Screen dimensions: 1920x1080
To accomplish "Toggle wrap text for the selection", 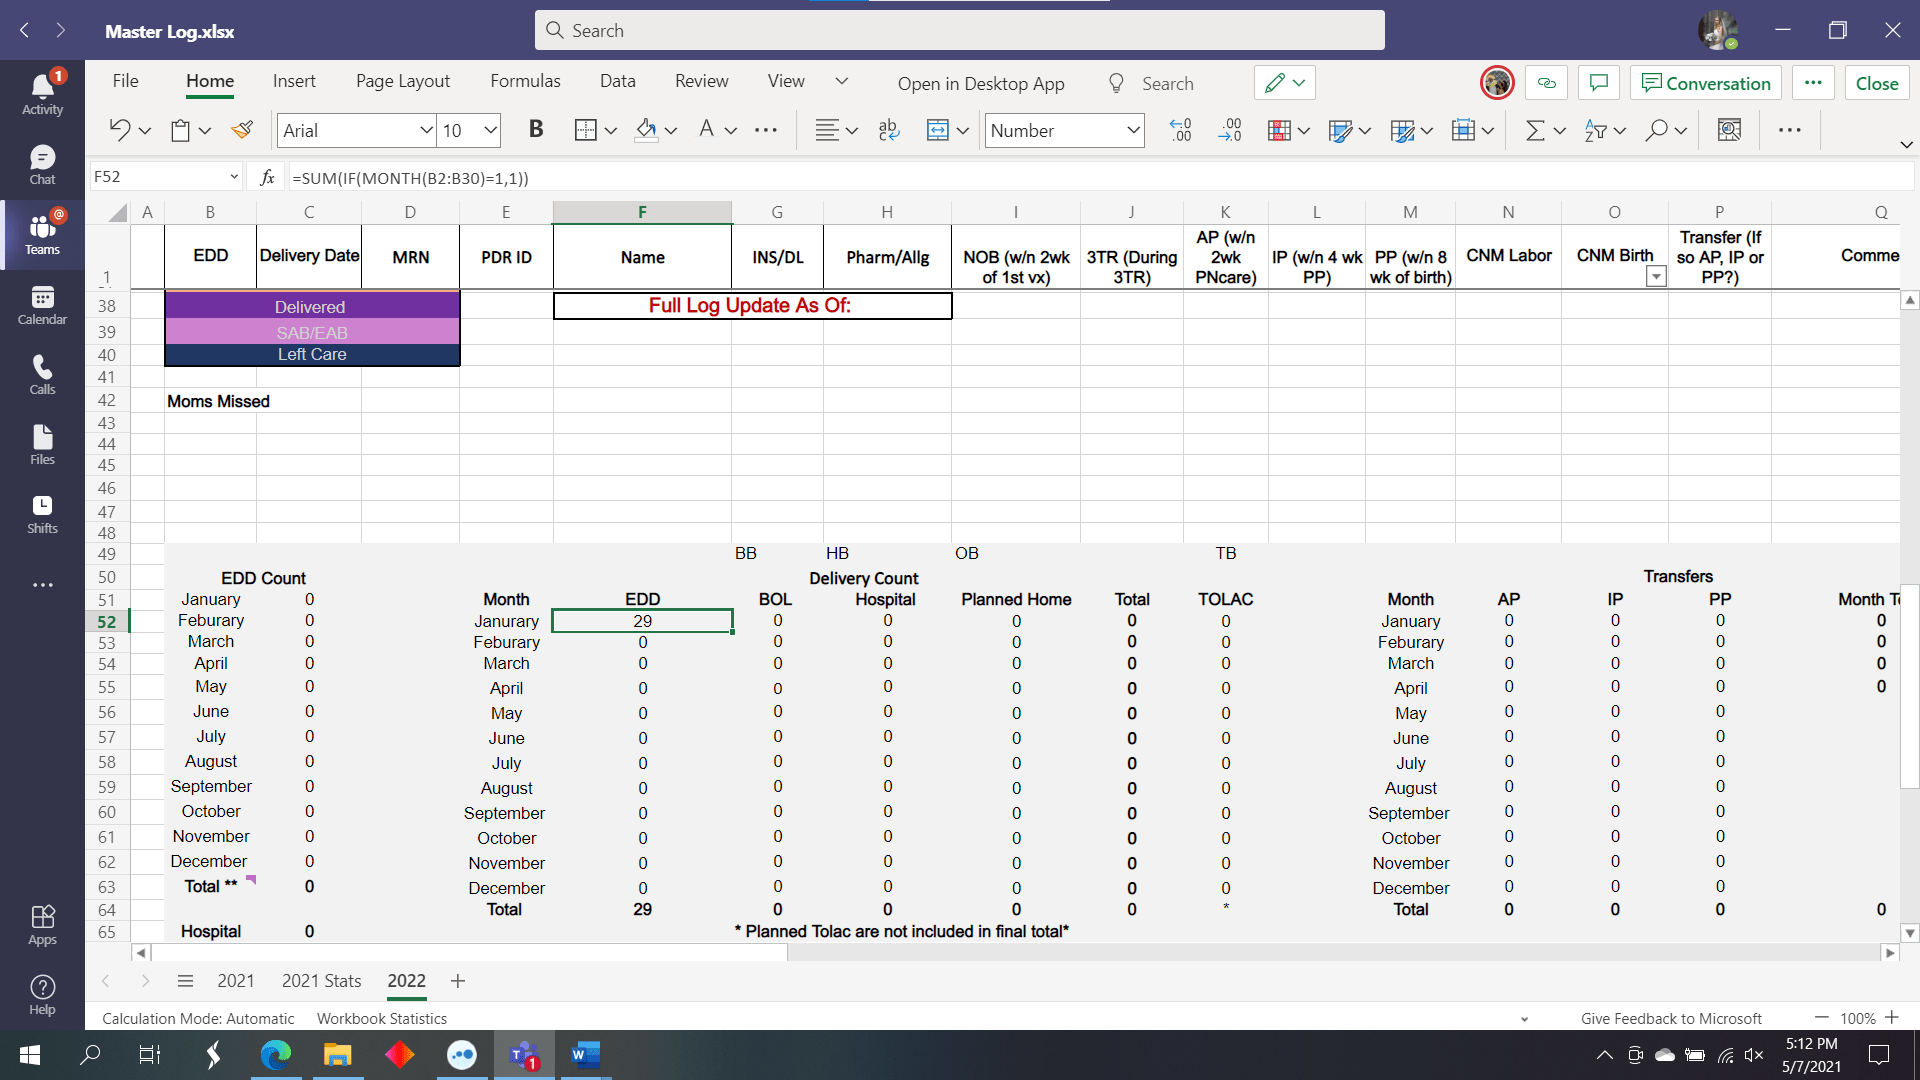I will pos(887,130).
